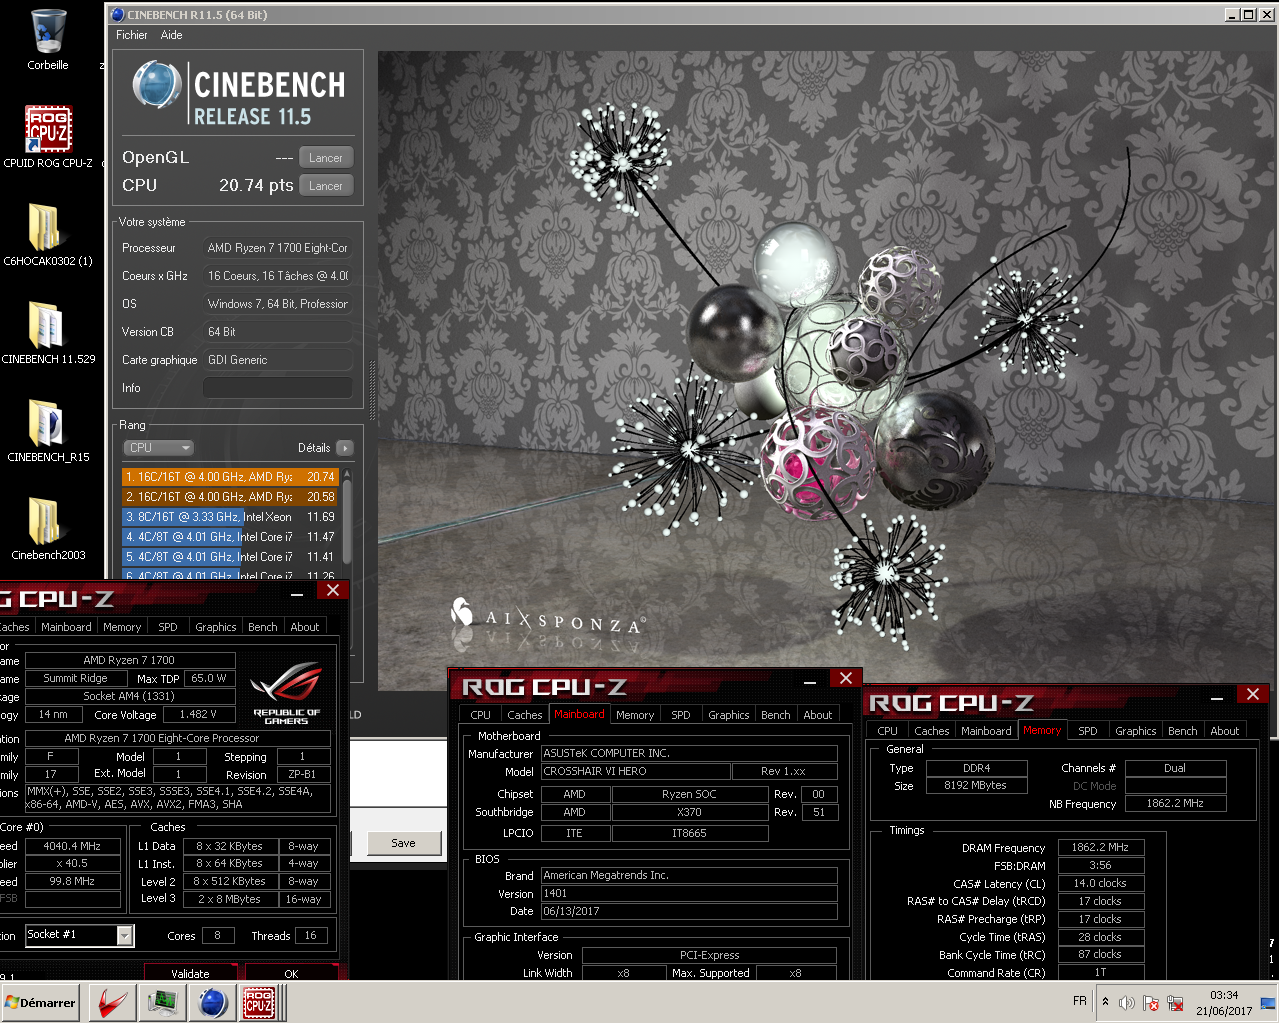The height and width of the screenshot is (1023, 1279).
Task: Select the Intel Xeon 11.69 ranking row
Action: pos(230,517)
